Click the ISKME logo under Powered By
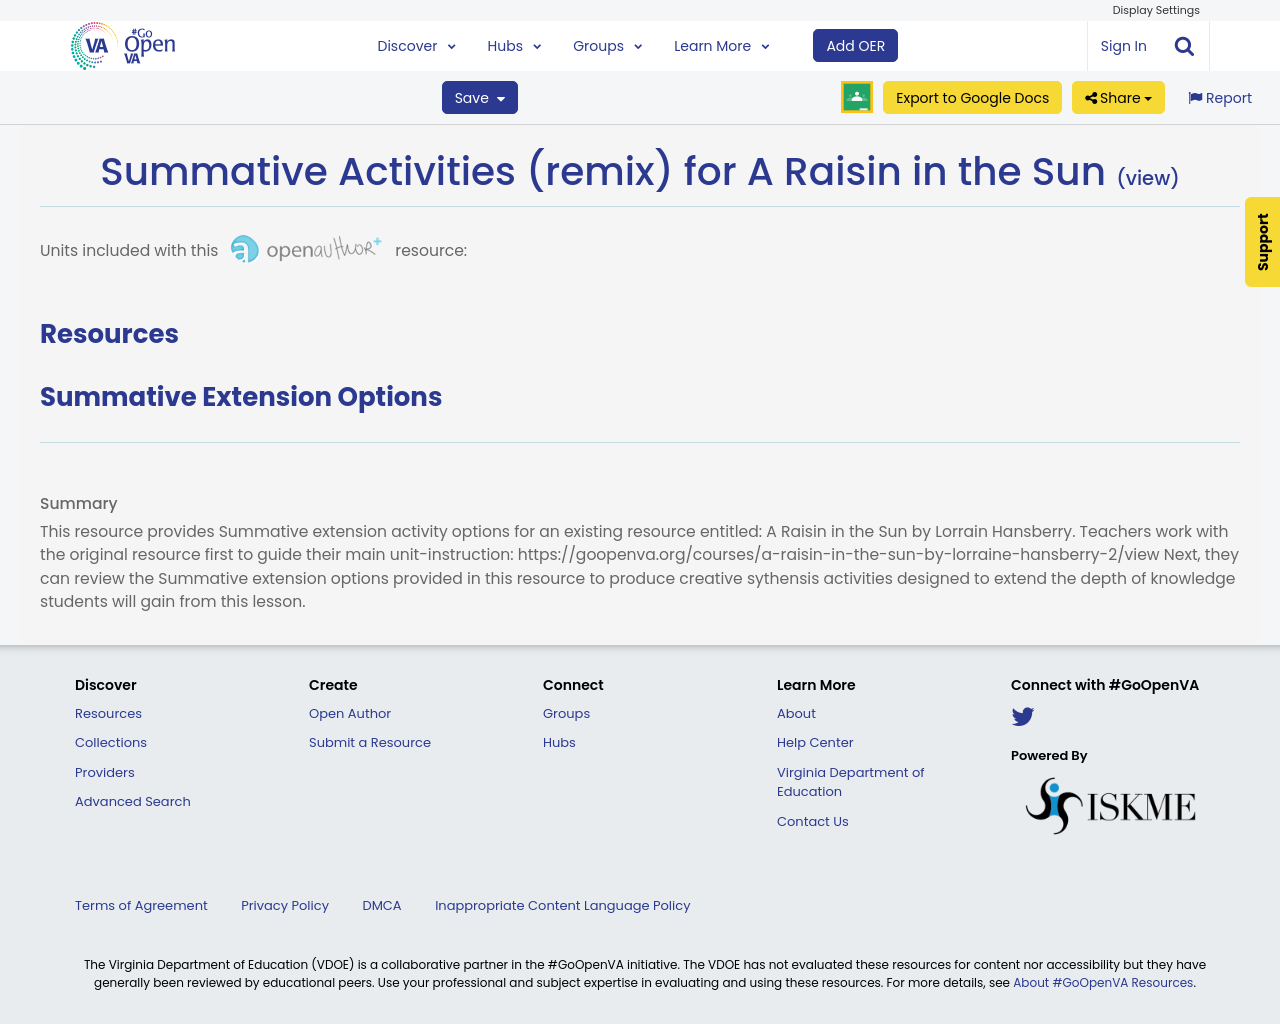This screenshot has width=1280, height=1024. 1110,803
